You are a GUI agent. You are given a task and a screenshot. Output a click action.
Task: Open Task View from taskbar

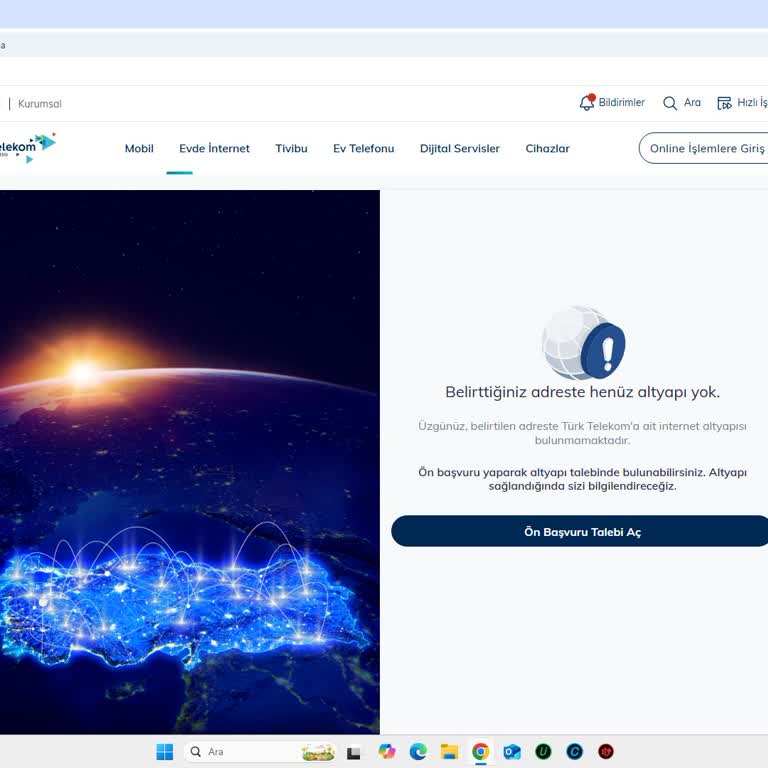point(354,752)
